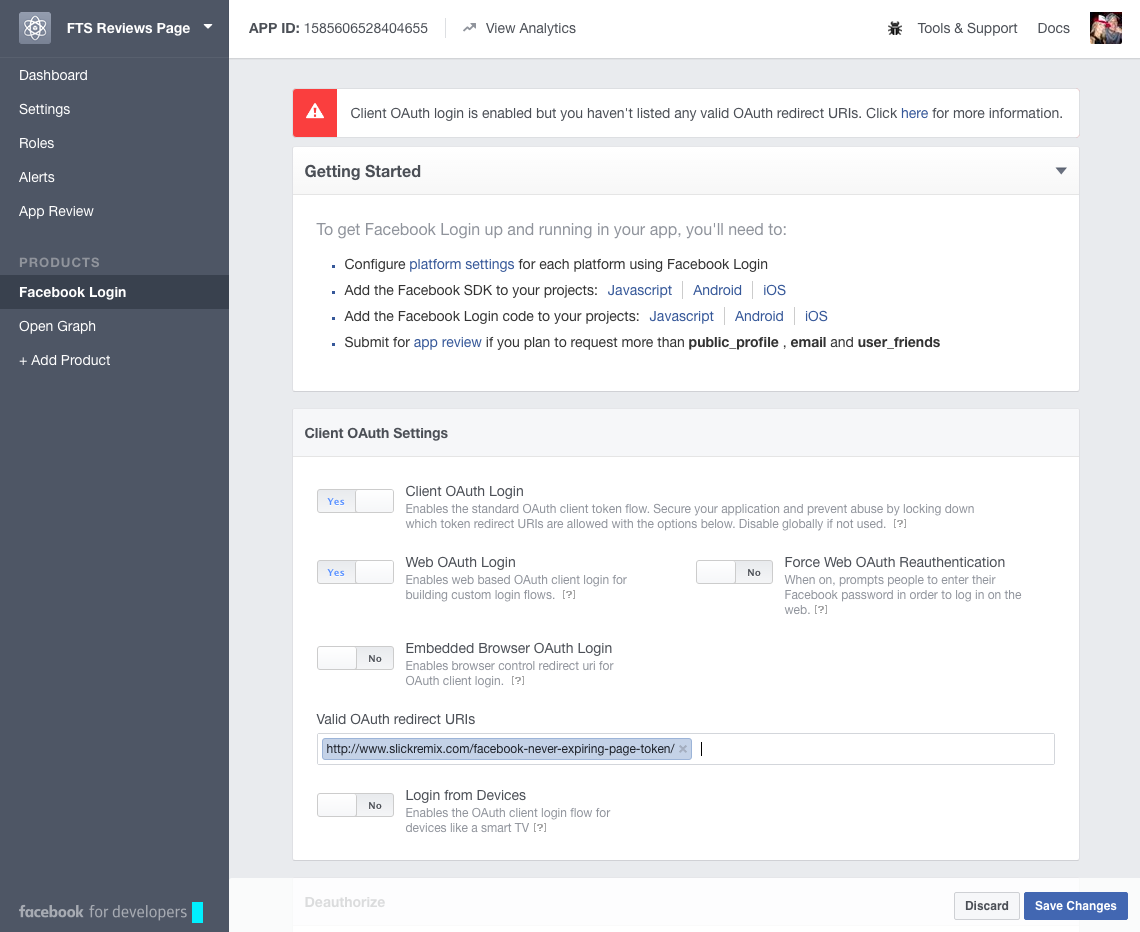
Task: Click help [?] for Login from Devices
Action: pyautogui.click(x=539, y=827)
